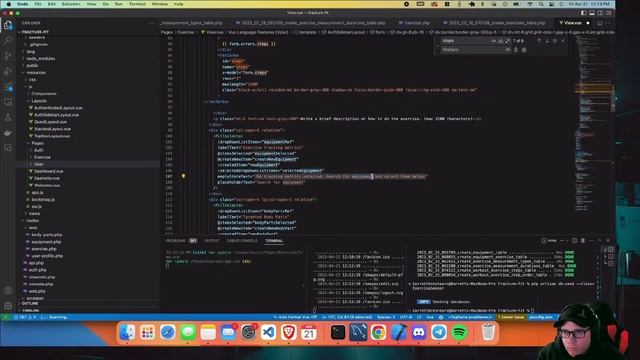Open the Manage gear icon in the activity bar

pos(8,306)
